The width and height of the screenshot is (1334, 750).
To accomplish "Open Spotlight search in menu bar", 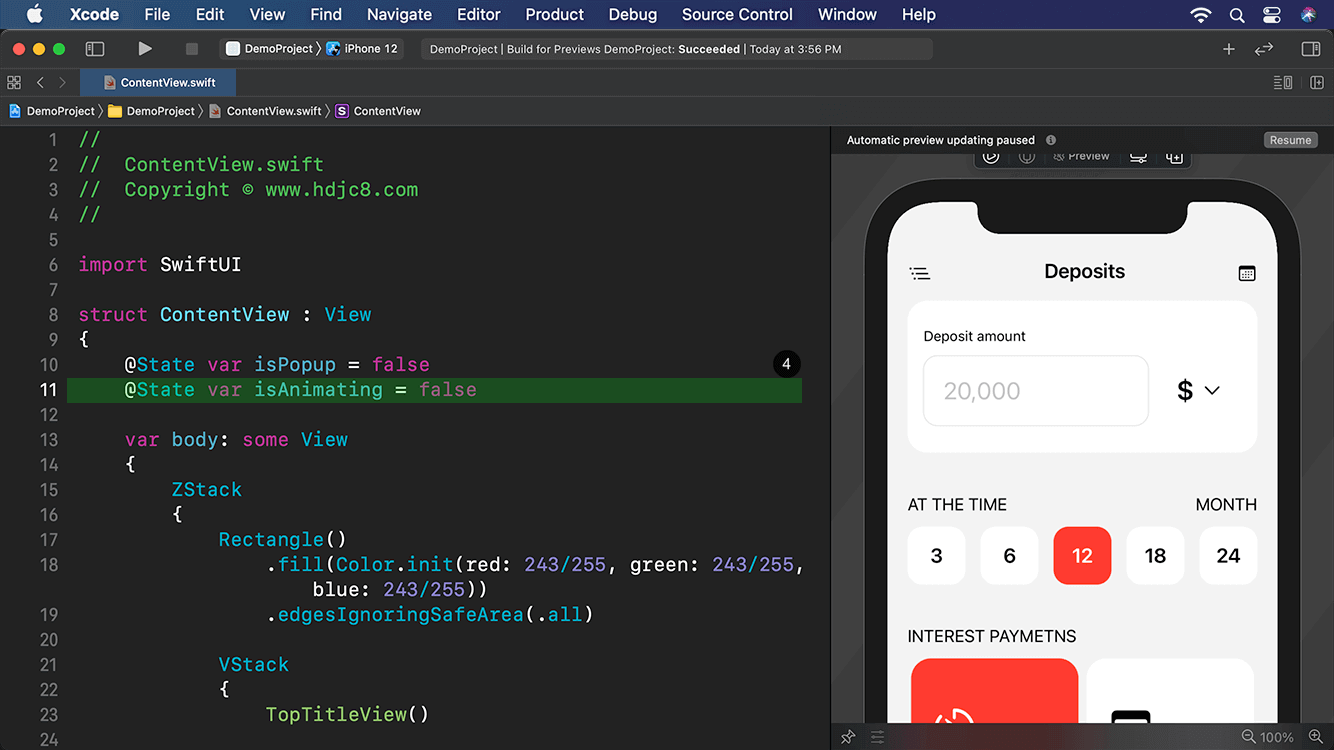I will pyautogui.click(x=1237, y=14).
